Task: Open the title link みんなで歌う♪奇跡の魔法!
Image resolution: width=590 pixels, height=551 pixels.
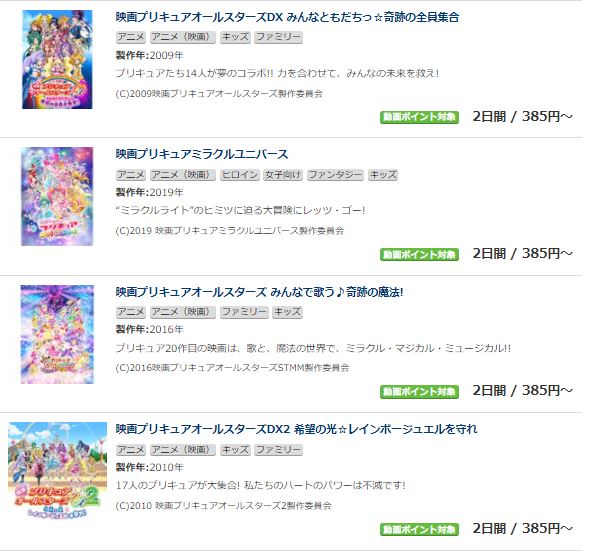Action: 259,292
